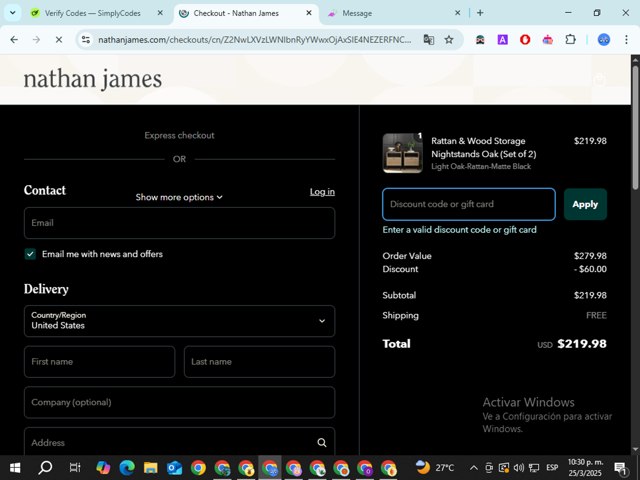Open Outlook from the taskbar
The width and height of the screenshot is (640, 480).
(x=174, y=468)
